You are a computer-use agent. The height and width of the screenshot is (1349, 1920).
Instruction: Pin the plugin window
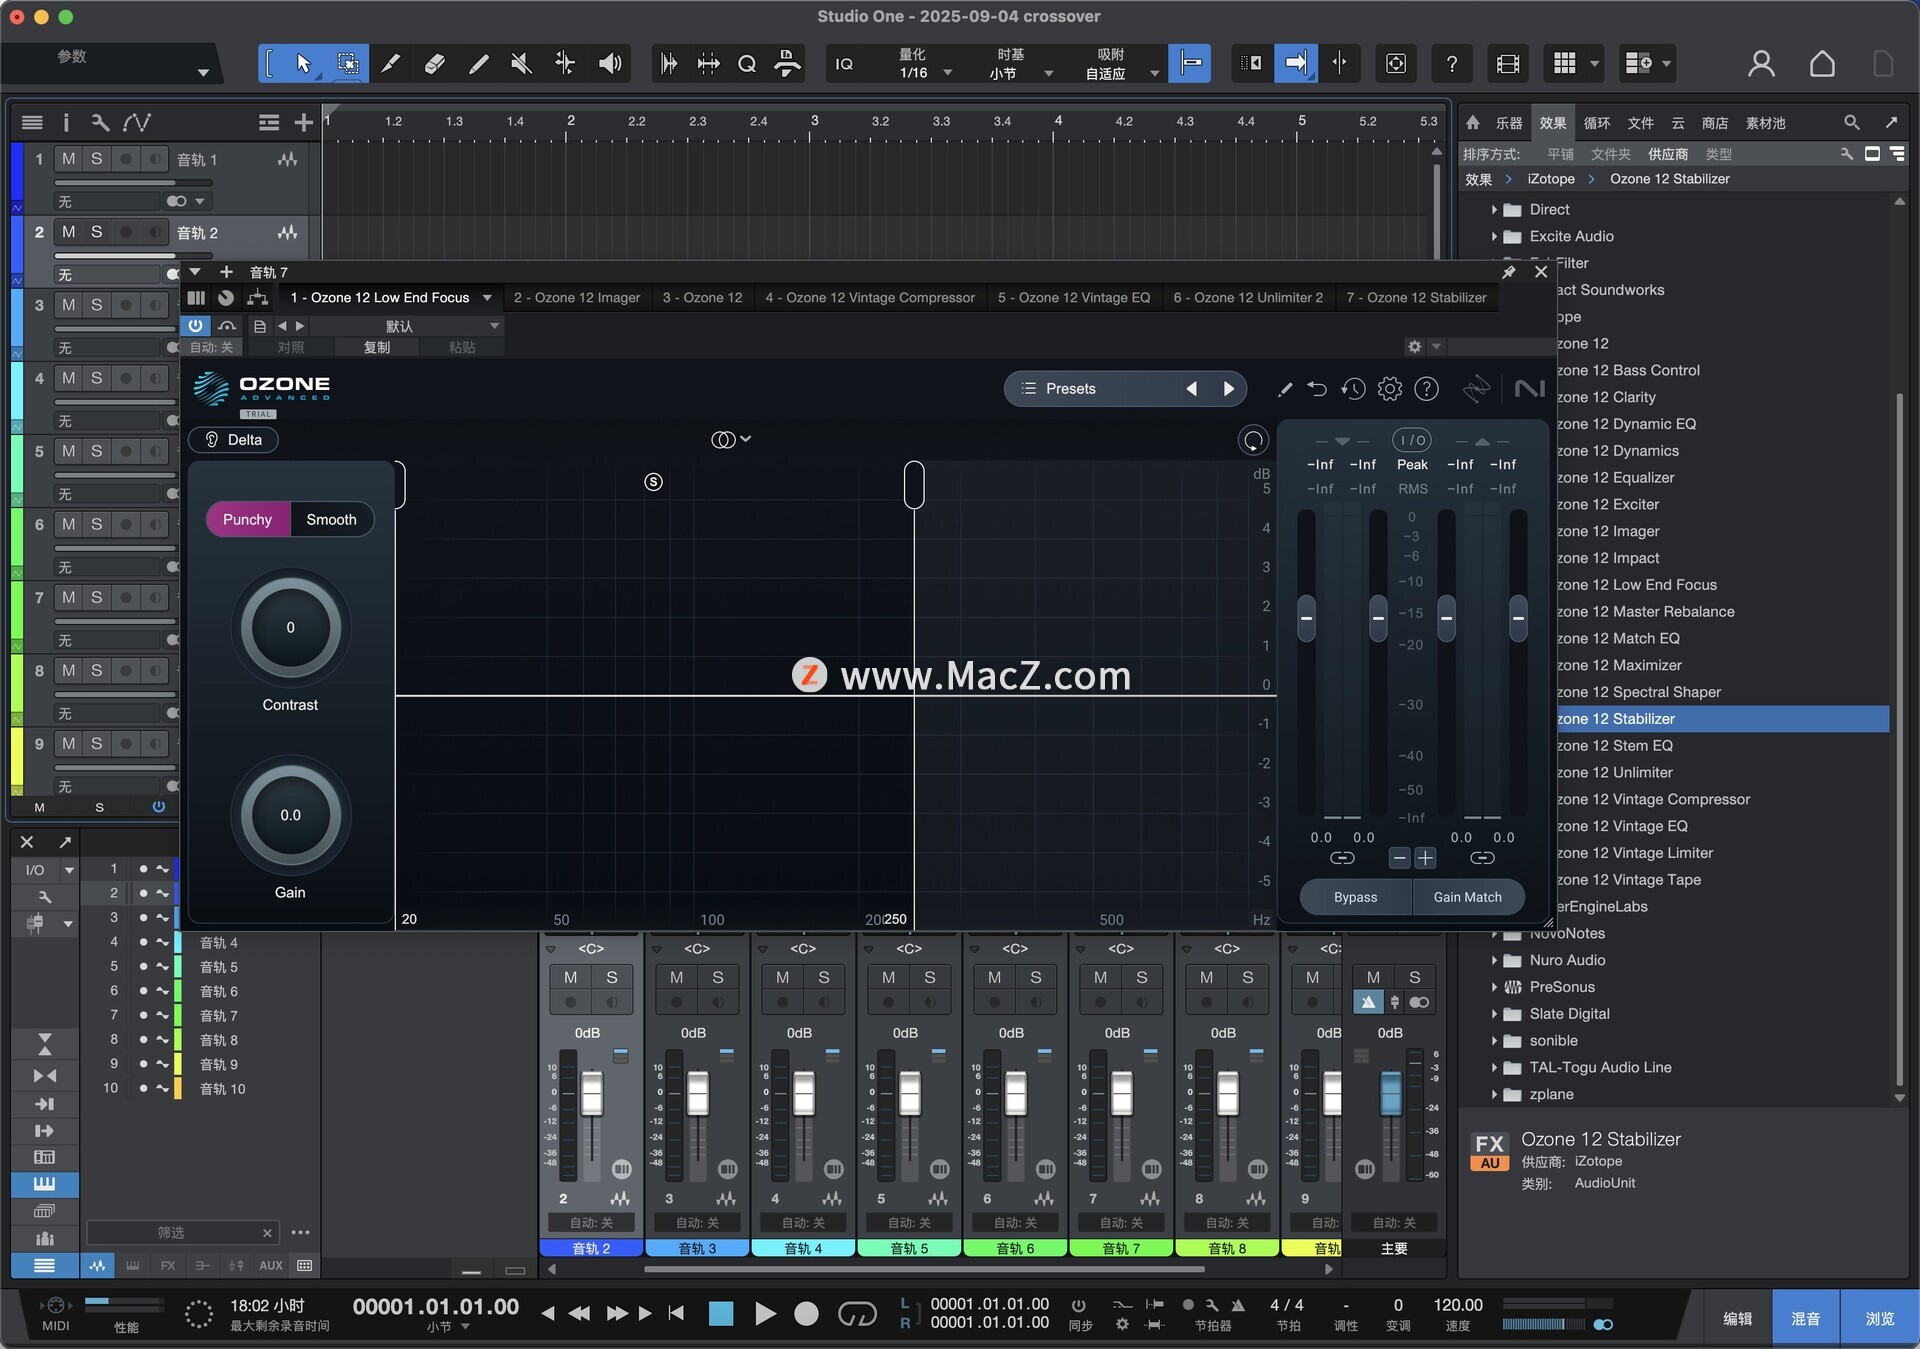click(x=1509, y=272)
